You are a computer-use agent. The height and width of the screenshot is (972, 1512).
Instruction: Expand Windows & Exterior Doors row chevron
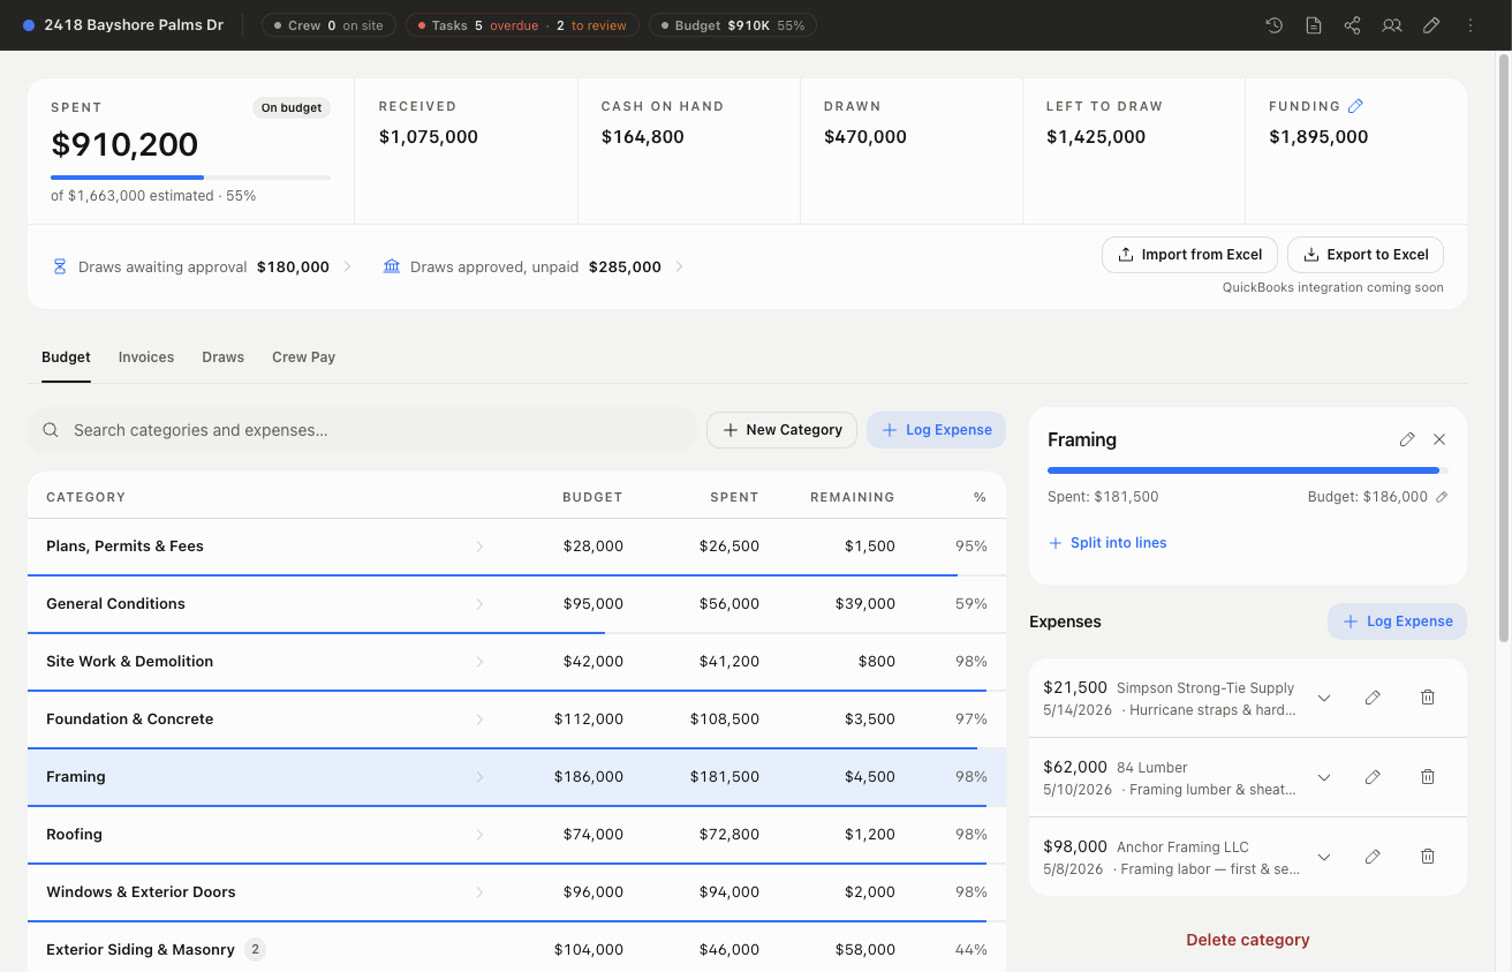(x=480, y=892)
